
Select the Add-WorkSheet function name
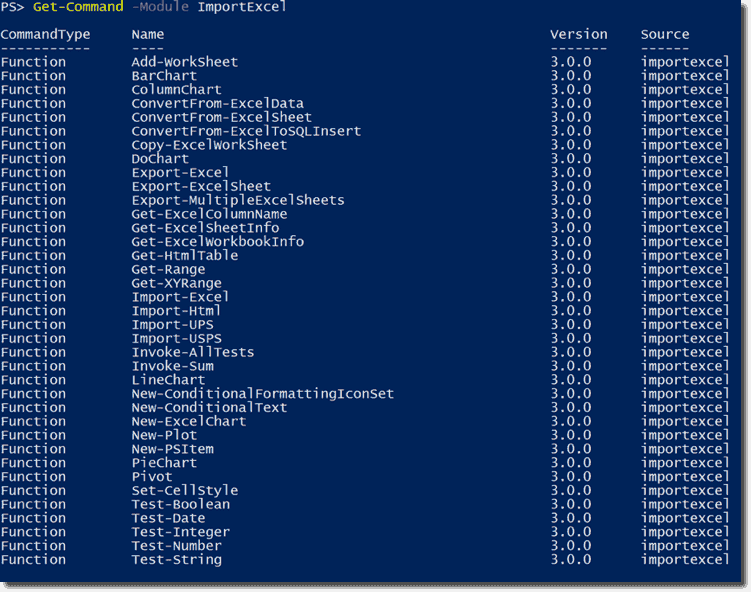pyautogui.click(x=184, y=62)
